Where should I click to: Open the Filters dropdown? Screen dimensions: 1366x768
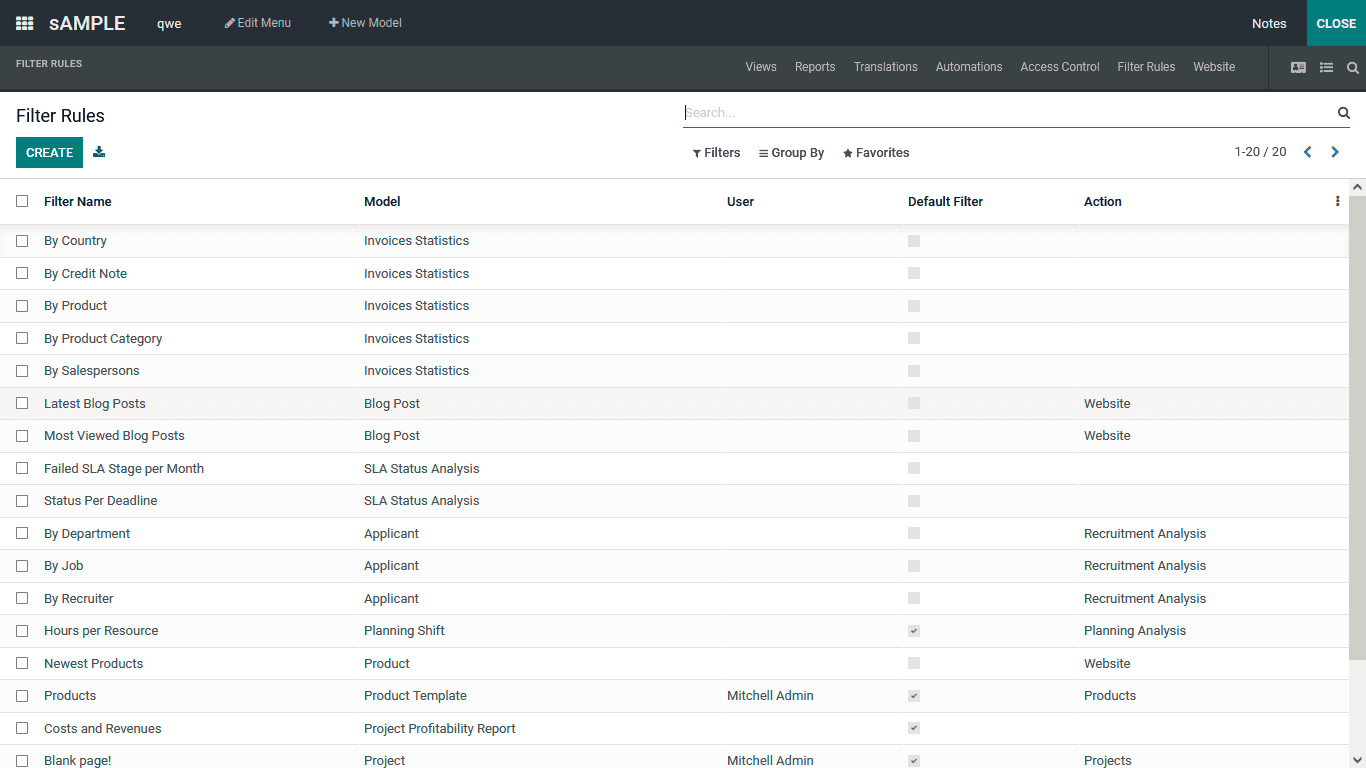(716, 152)
